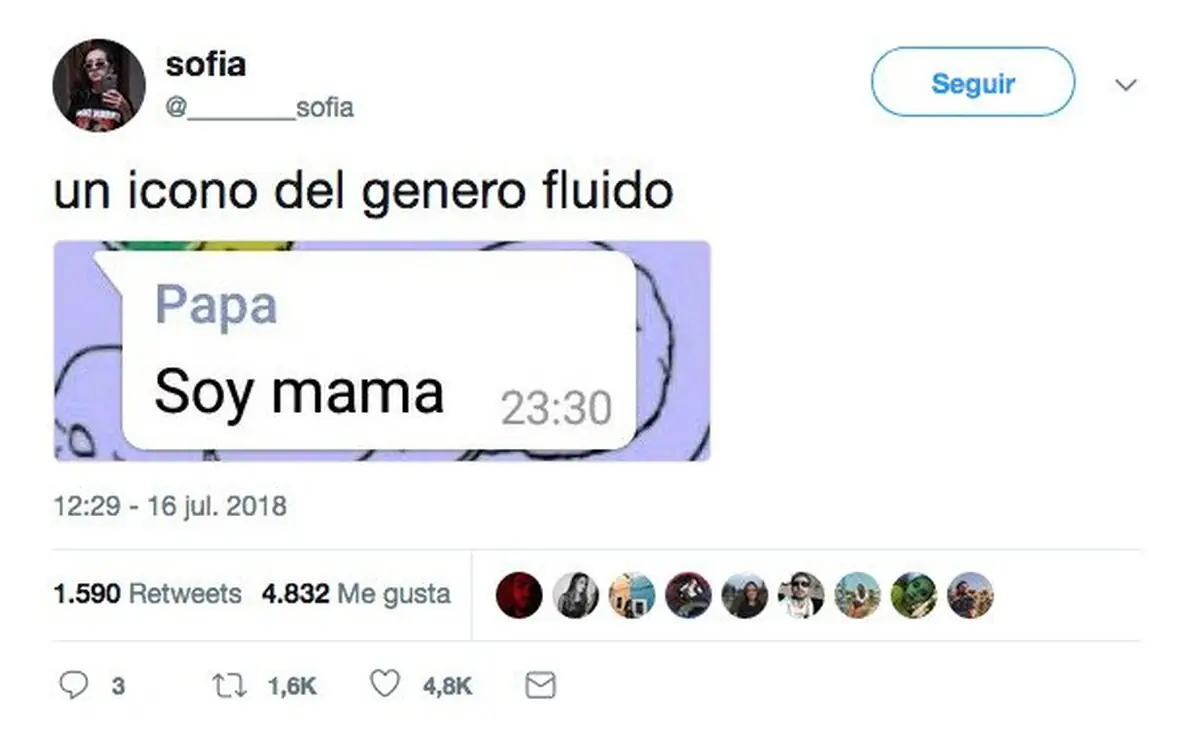Viewport: 1200px width, 749px height.
Task: View the list of 1.590 Retweets
Action: [147, 594]
